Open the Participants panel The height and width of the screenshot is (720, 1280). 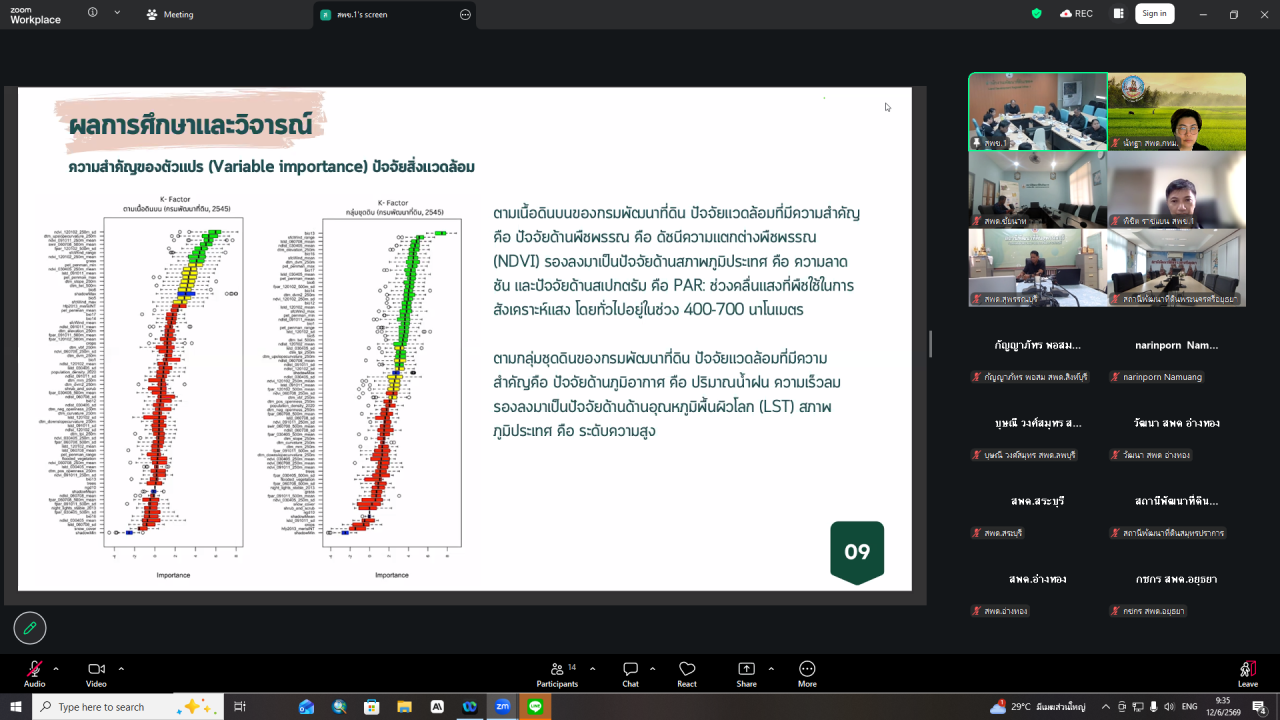tap(557, 673)
